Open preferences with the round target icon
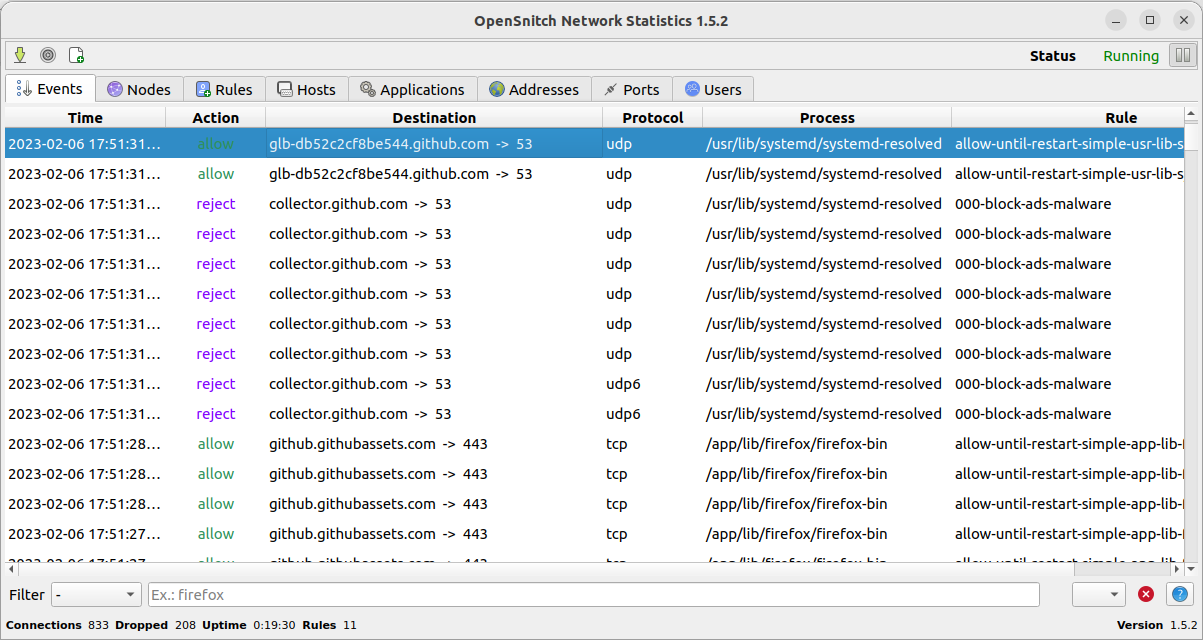The height and width of the screenshot is (640, 1203). coord(48,56)
